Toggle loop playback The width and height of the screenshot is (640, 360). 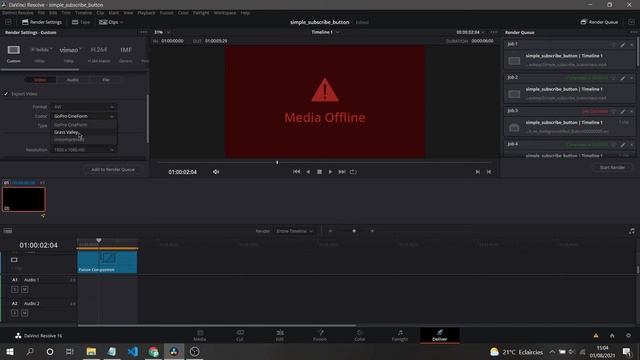pyautogui.click(x=353, y=172)
